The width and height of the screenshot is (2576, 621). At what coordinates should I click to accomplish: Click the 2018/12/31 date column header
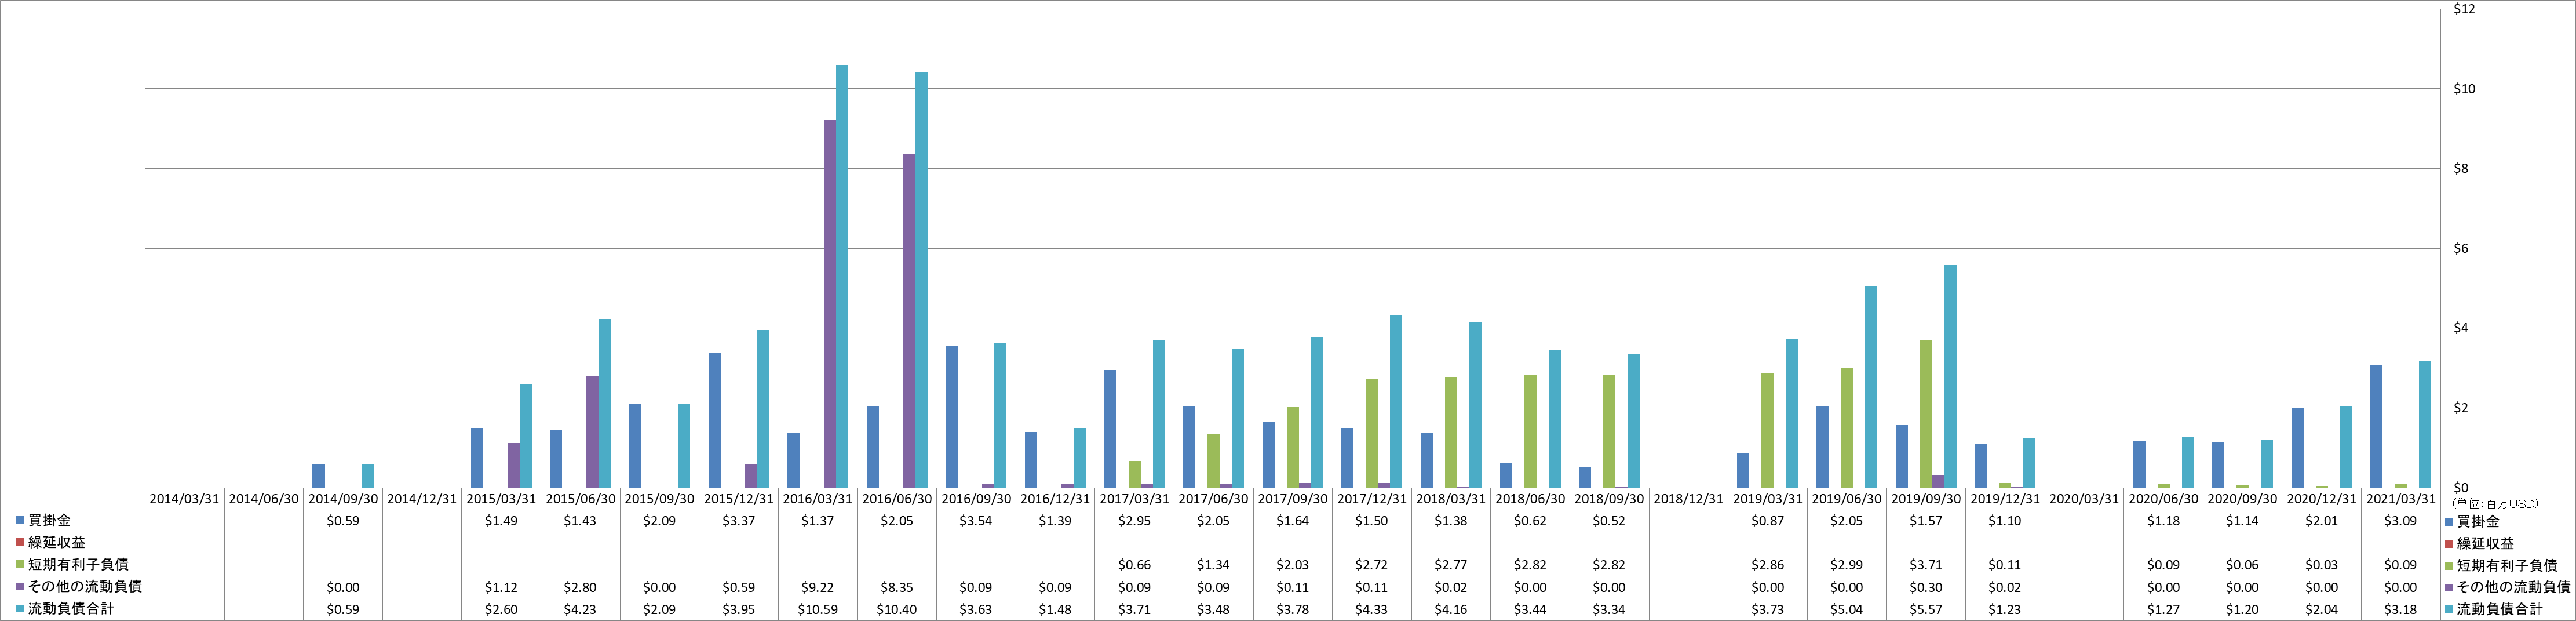coord(1688,499)
